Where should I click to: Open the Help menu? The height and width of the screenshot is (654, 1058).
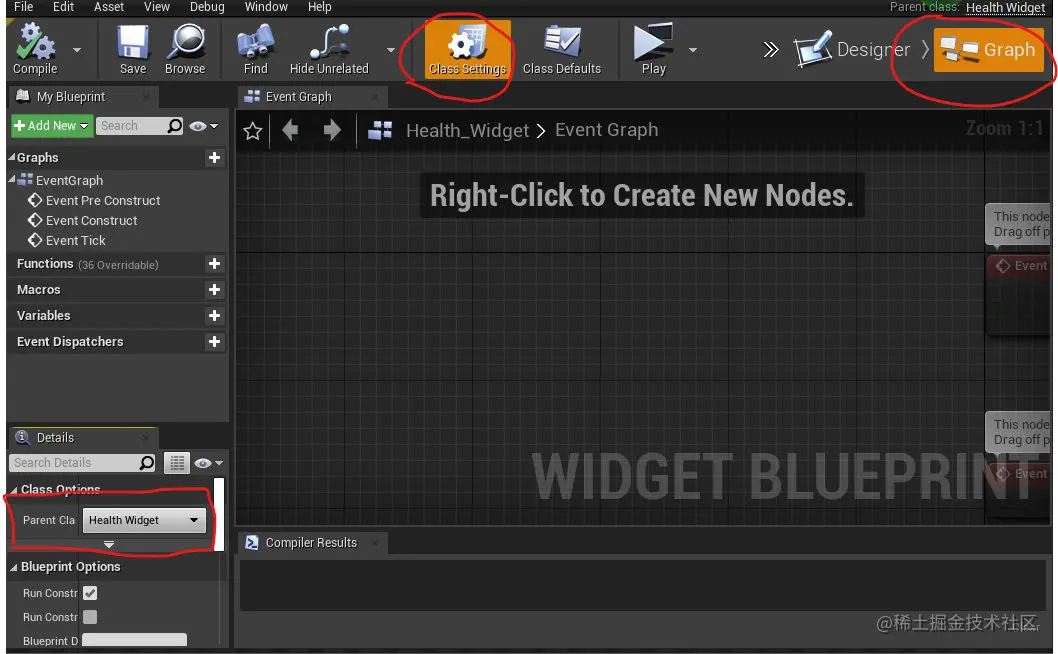[319, 7]
